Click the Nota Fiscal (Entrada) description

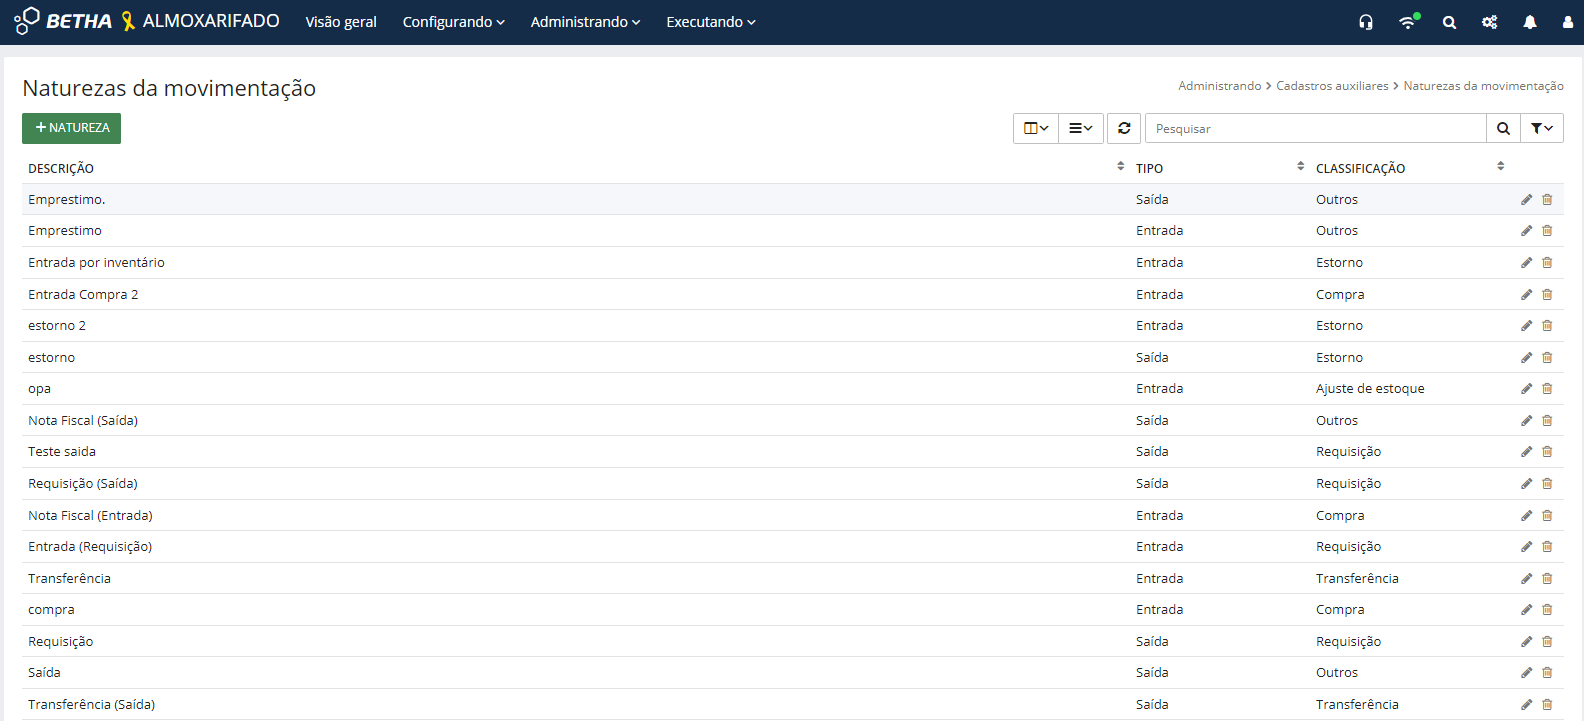[90, 516]
